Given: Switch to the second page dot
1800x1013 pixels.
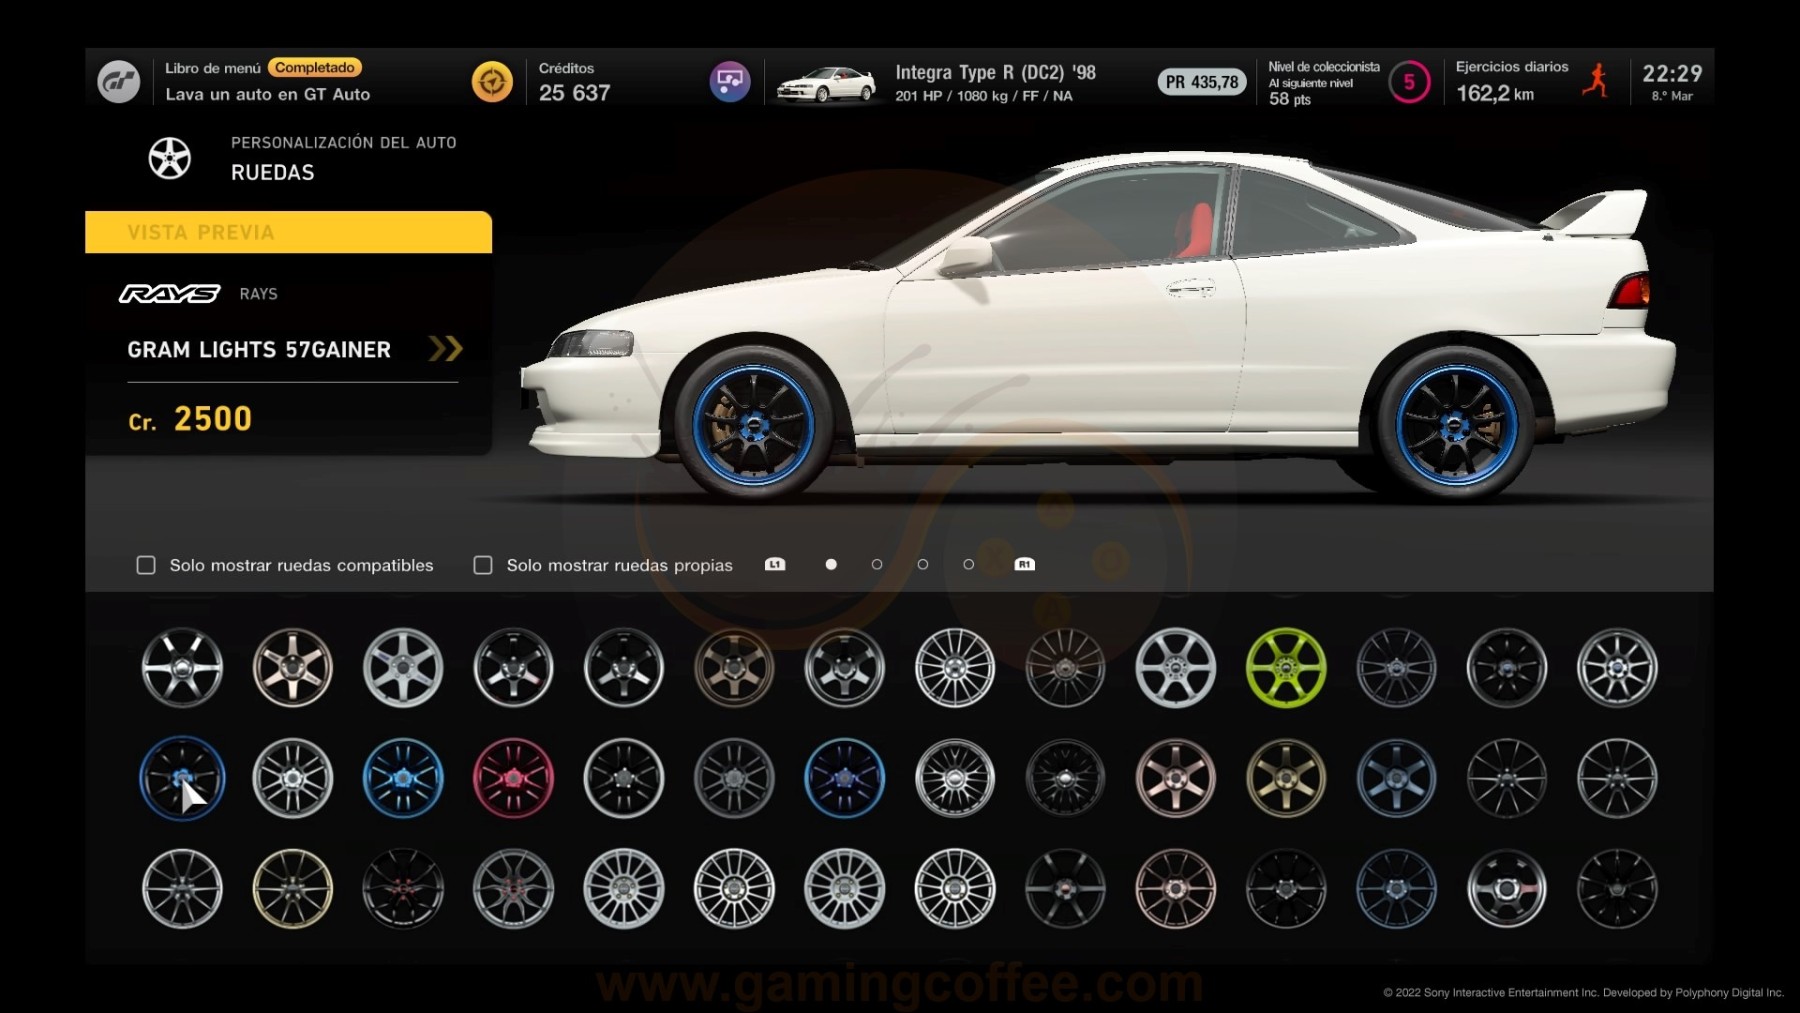Looking at the screenshot, I should click(877, 564).
